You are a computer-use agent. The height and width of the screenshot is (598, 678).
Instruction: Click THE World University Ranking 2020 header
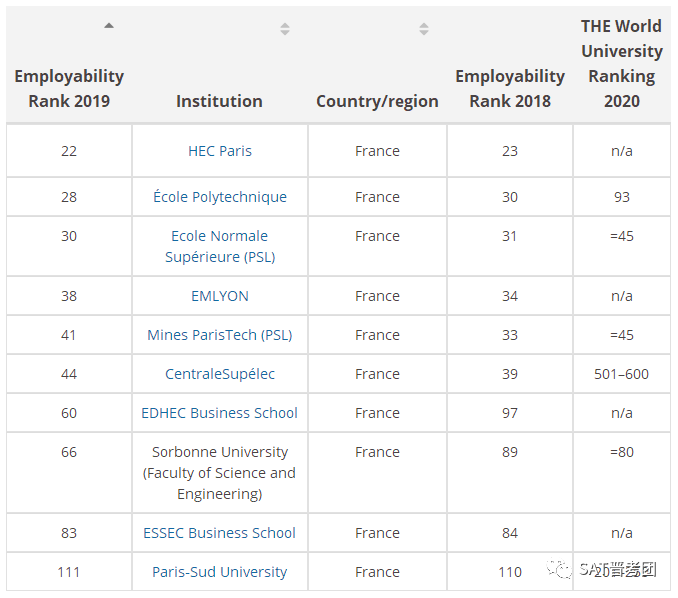click(x=622, y=64)
